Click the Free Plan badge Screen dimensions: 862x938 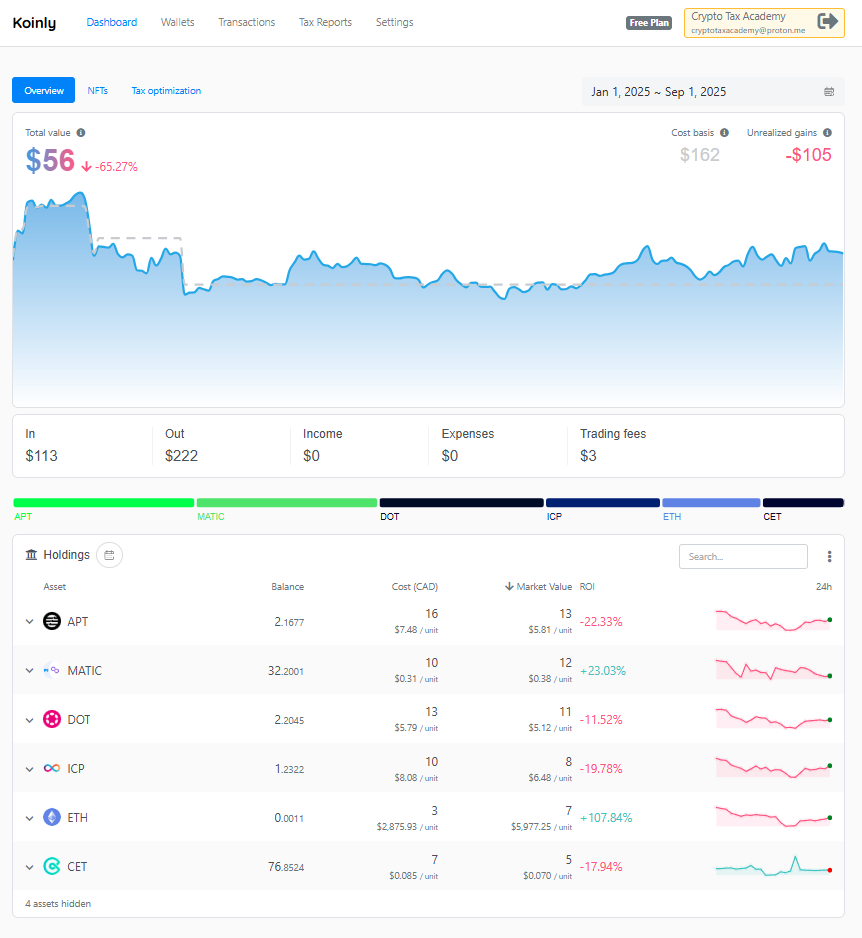(x=648, y=23)
